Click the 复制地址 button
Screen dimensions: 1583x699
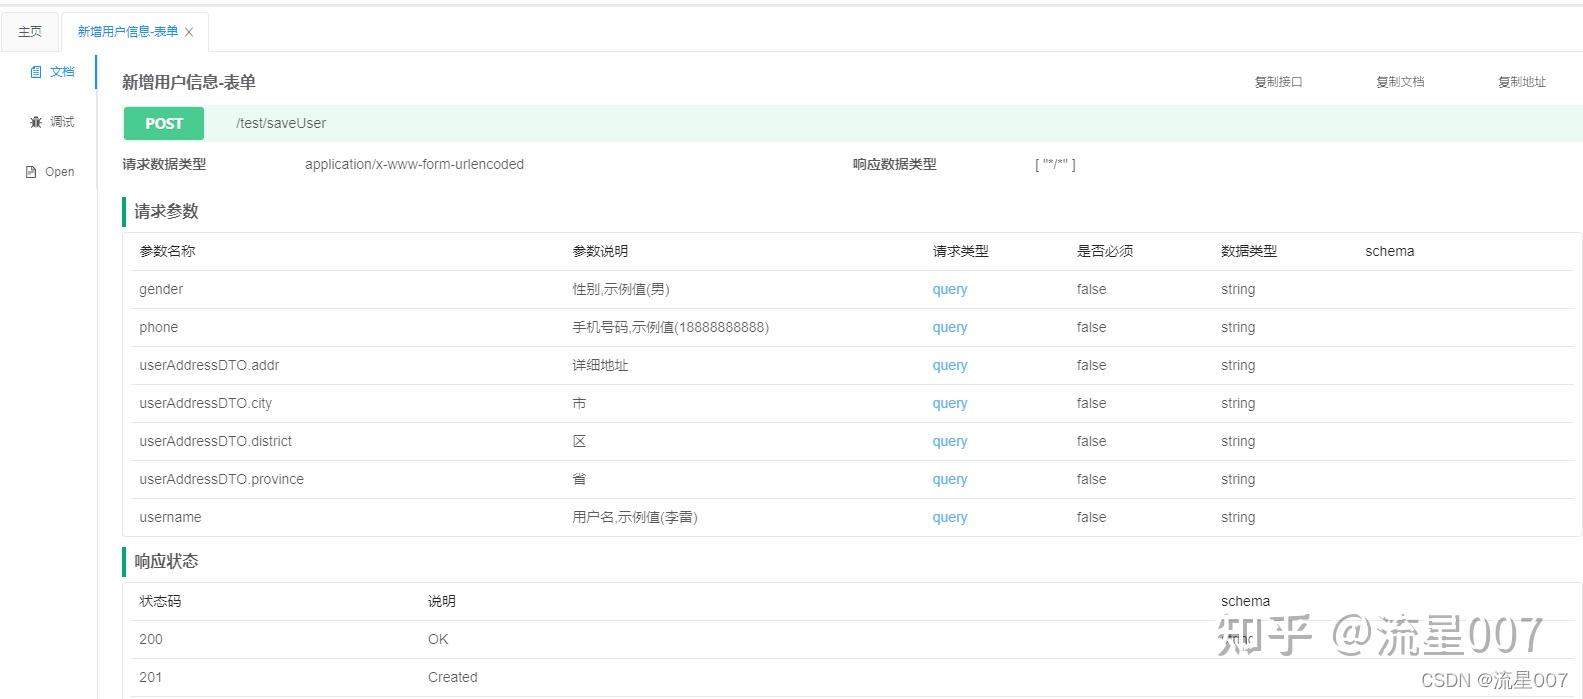coord(1522,82)
